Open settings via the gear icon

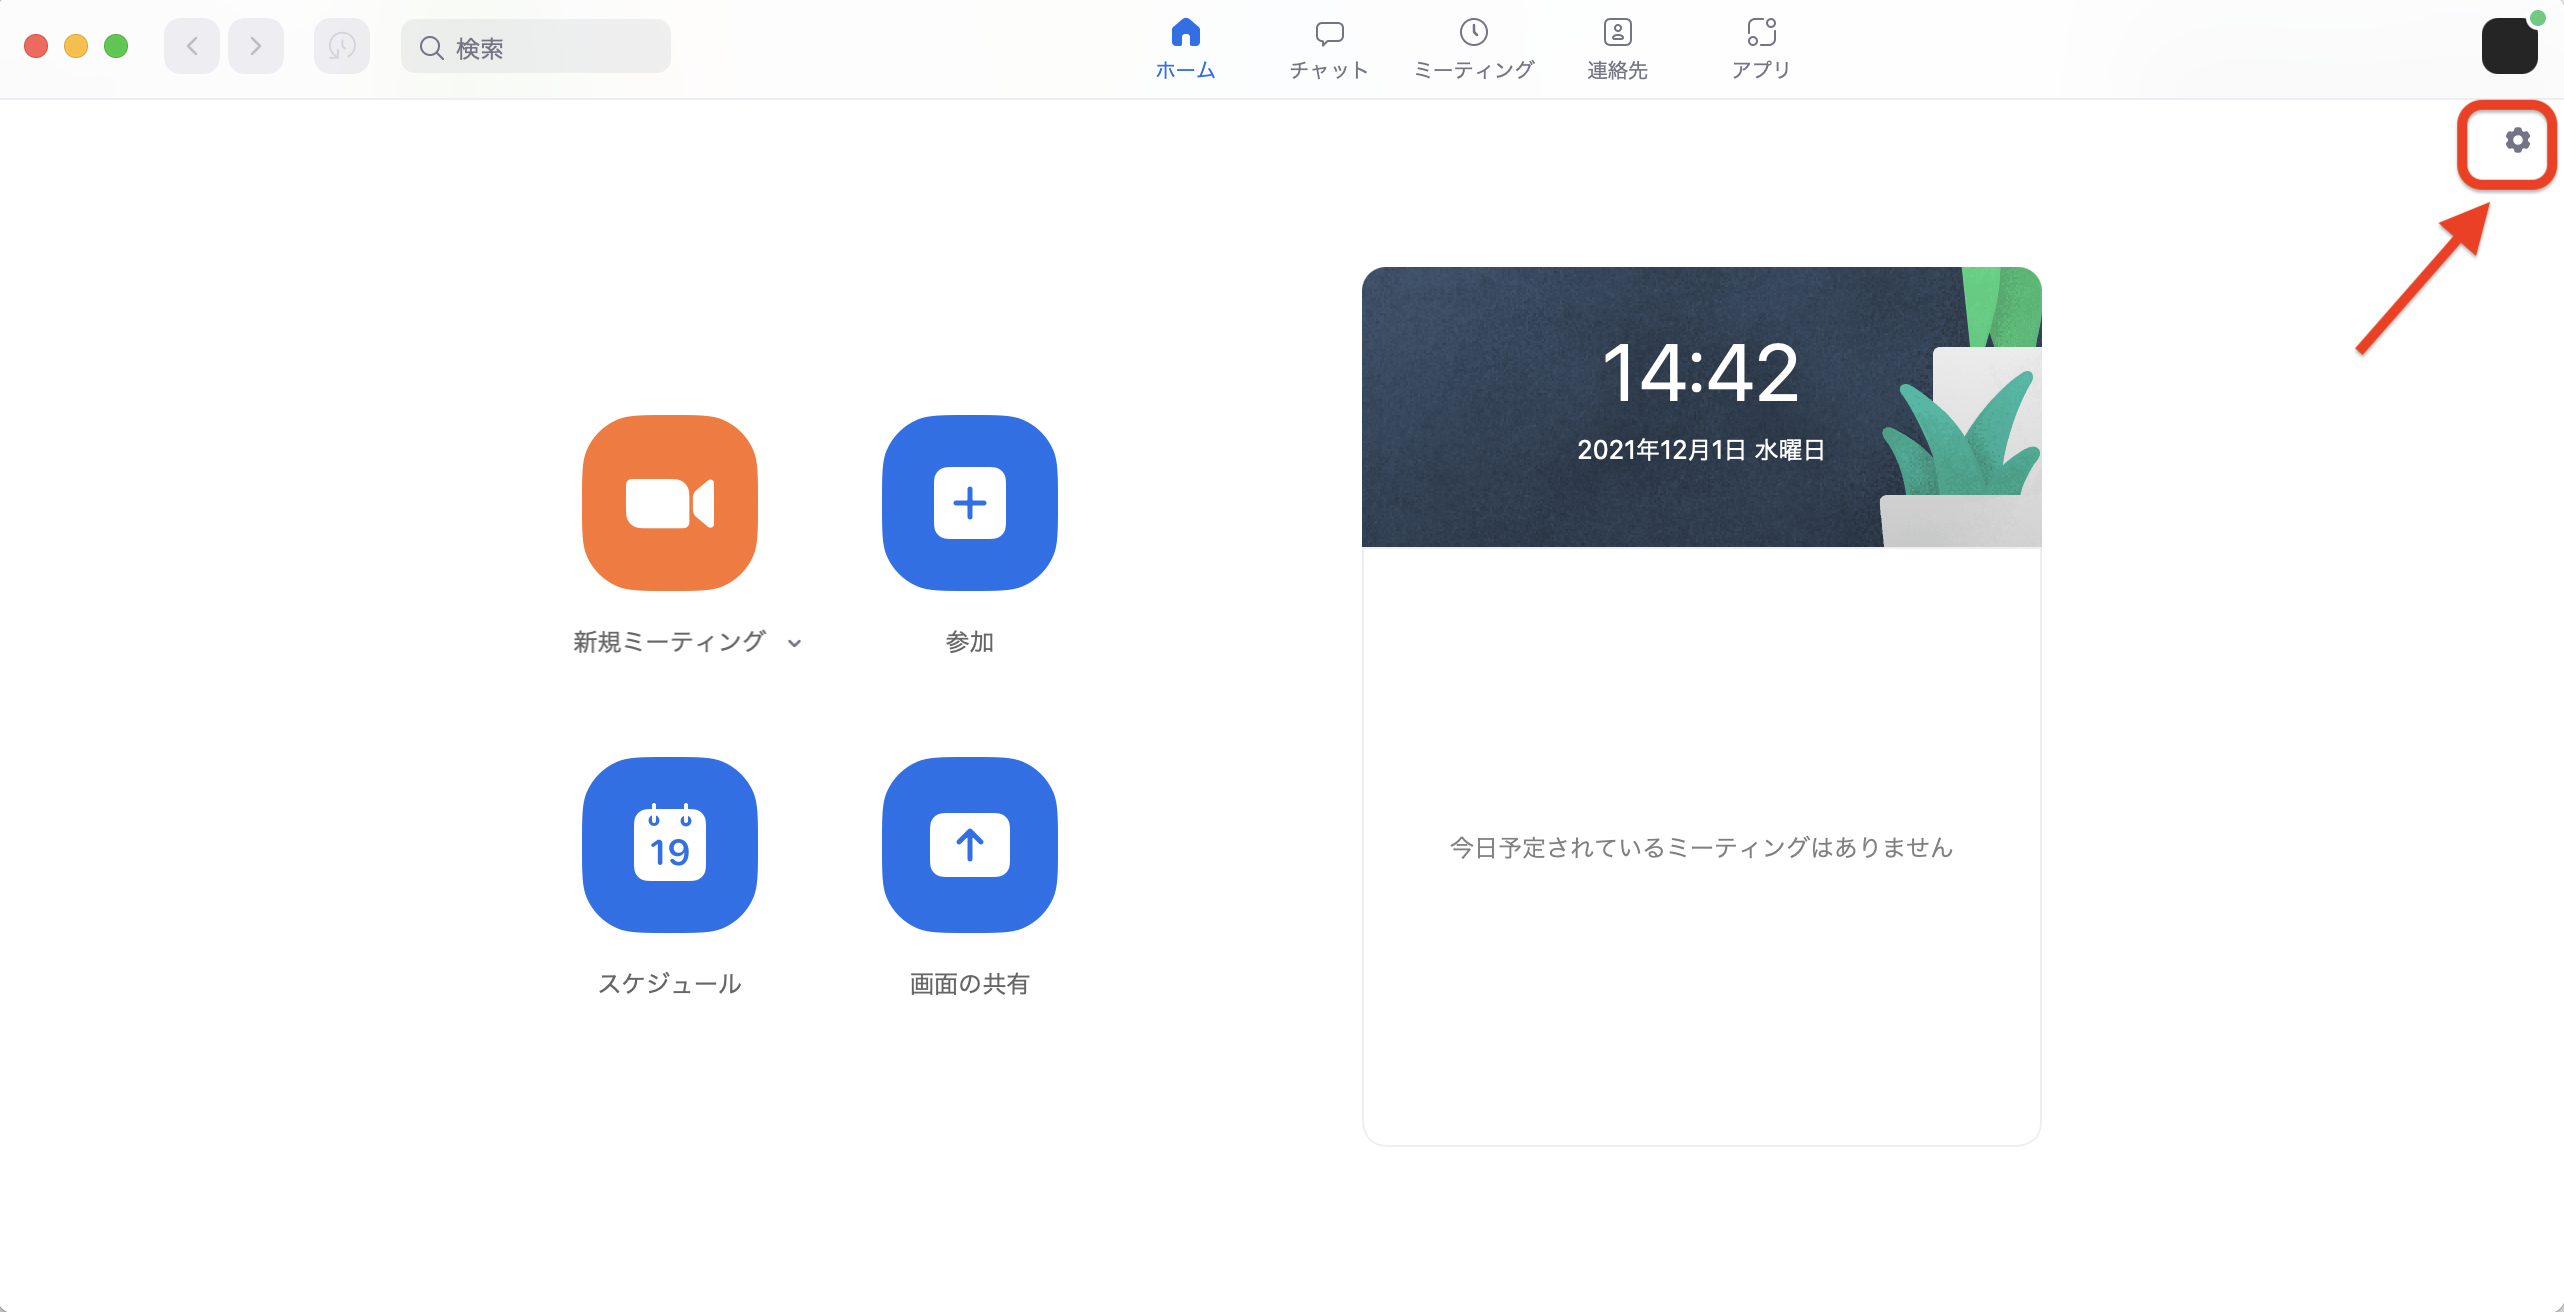[x=2517, y=140]
